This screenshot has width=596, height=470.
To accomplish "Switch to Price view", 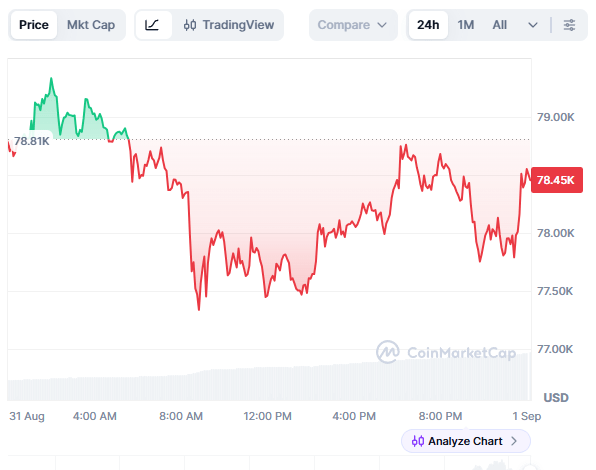I will [x=34, y=25].
